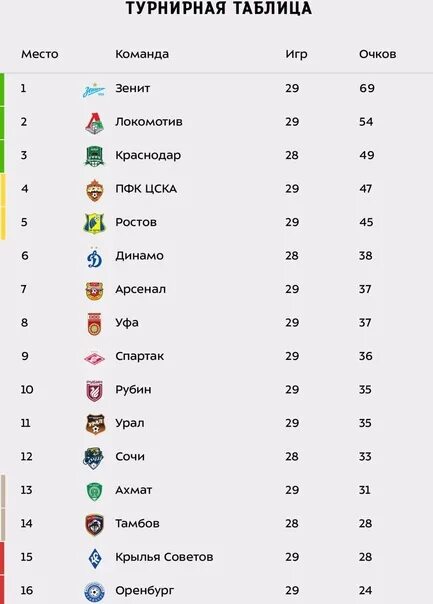
Task: Click the Rostov yellow-blue crest
Action: click(x=94, y=223)
